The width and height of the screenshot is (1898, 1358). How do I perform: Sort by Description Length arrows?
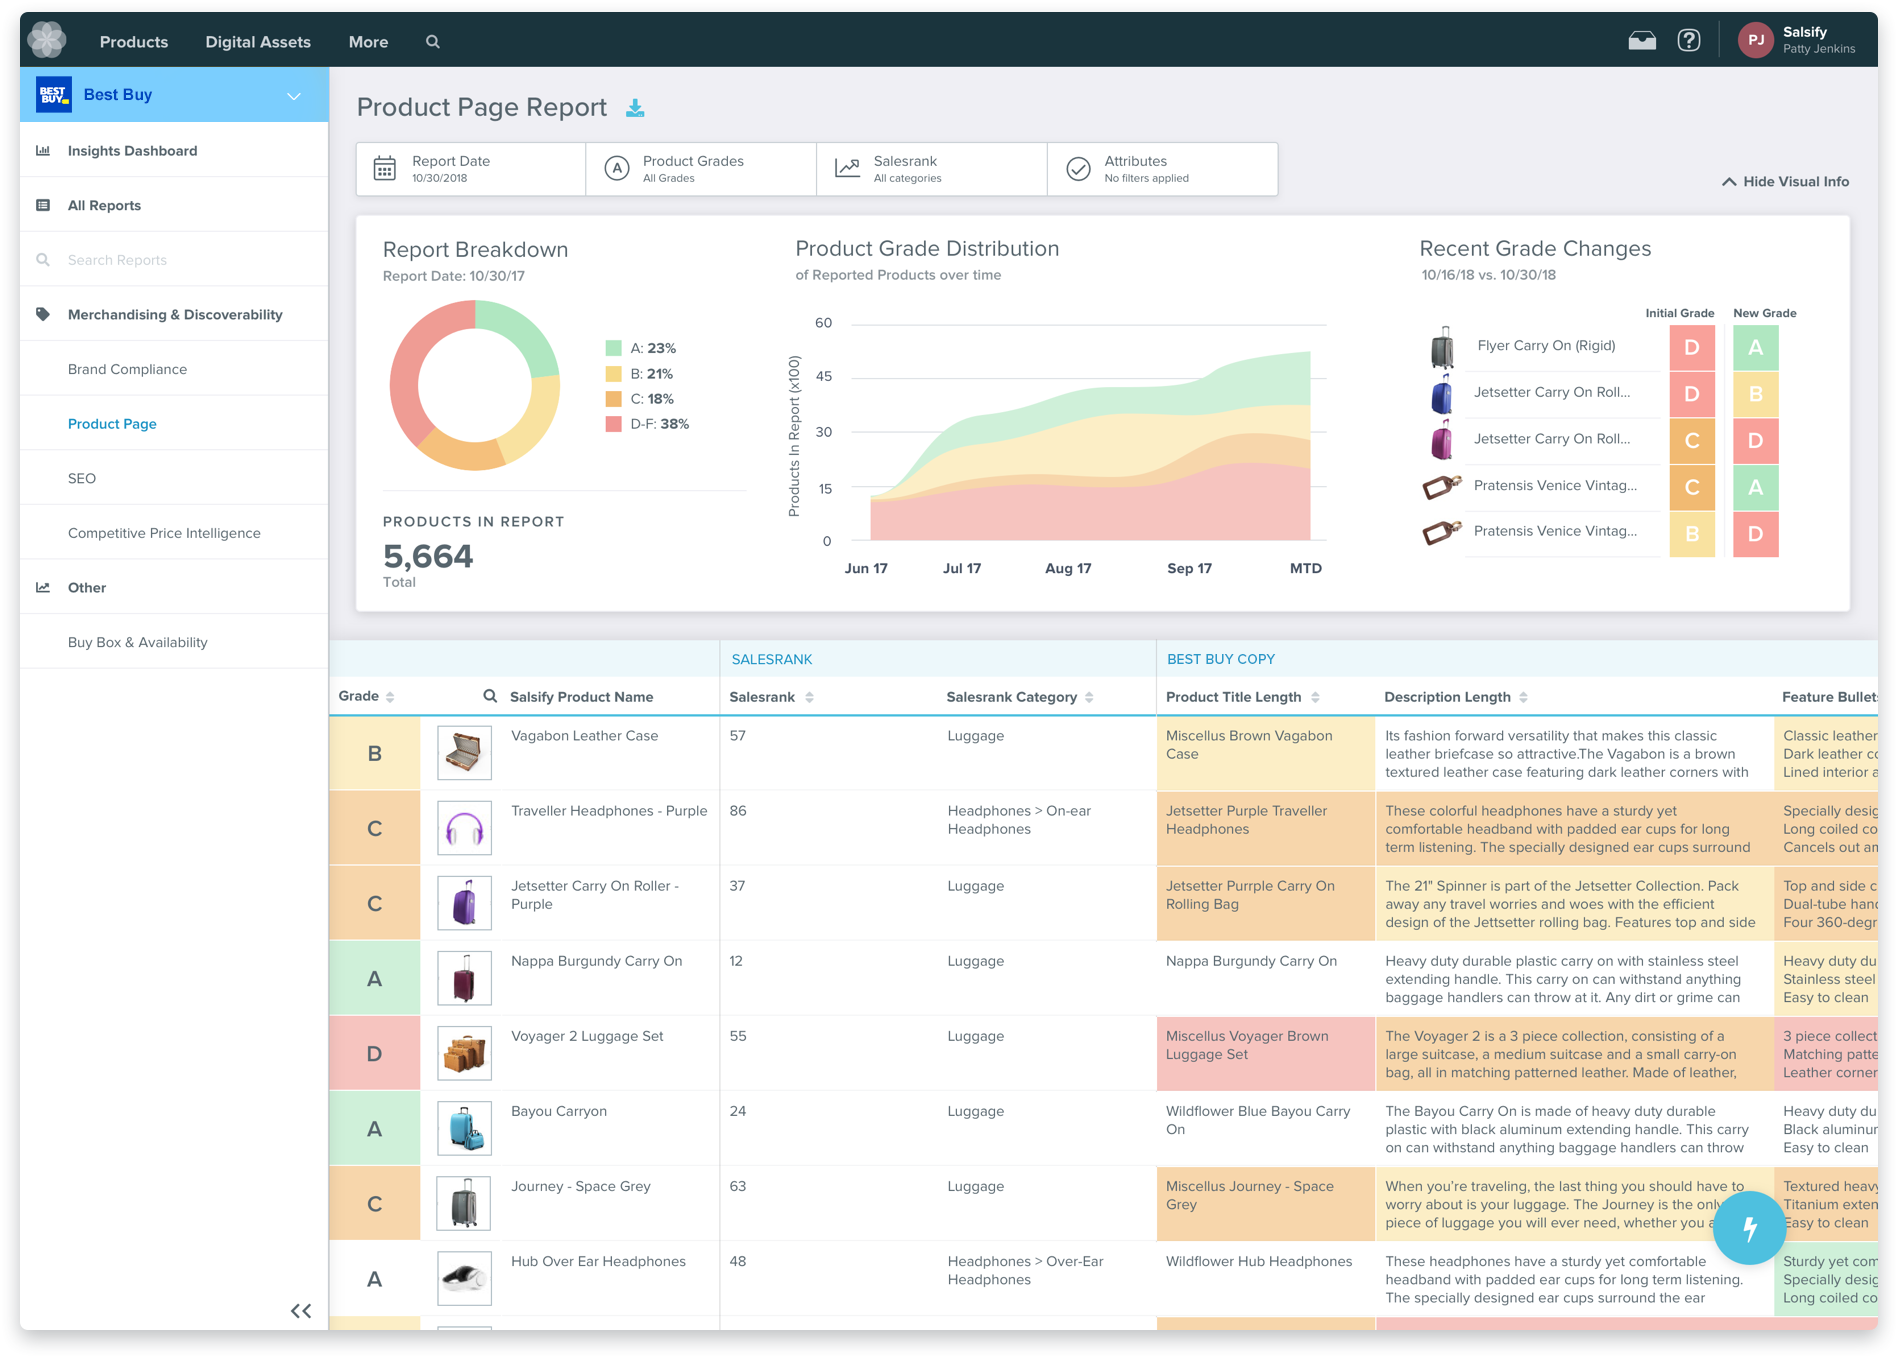(x=1523, y=697)
